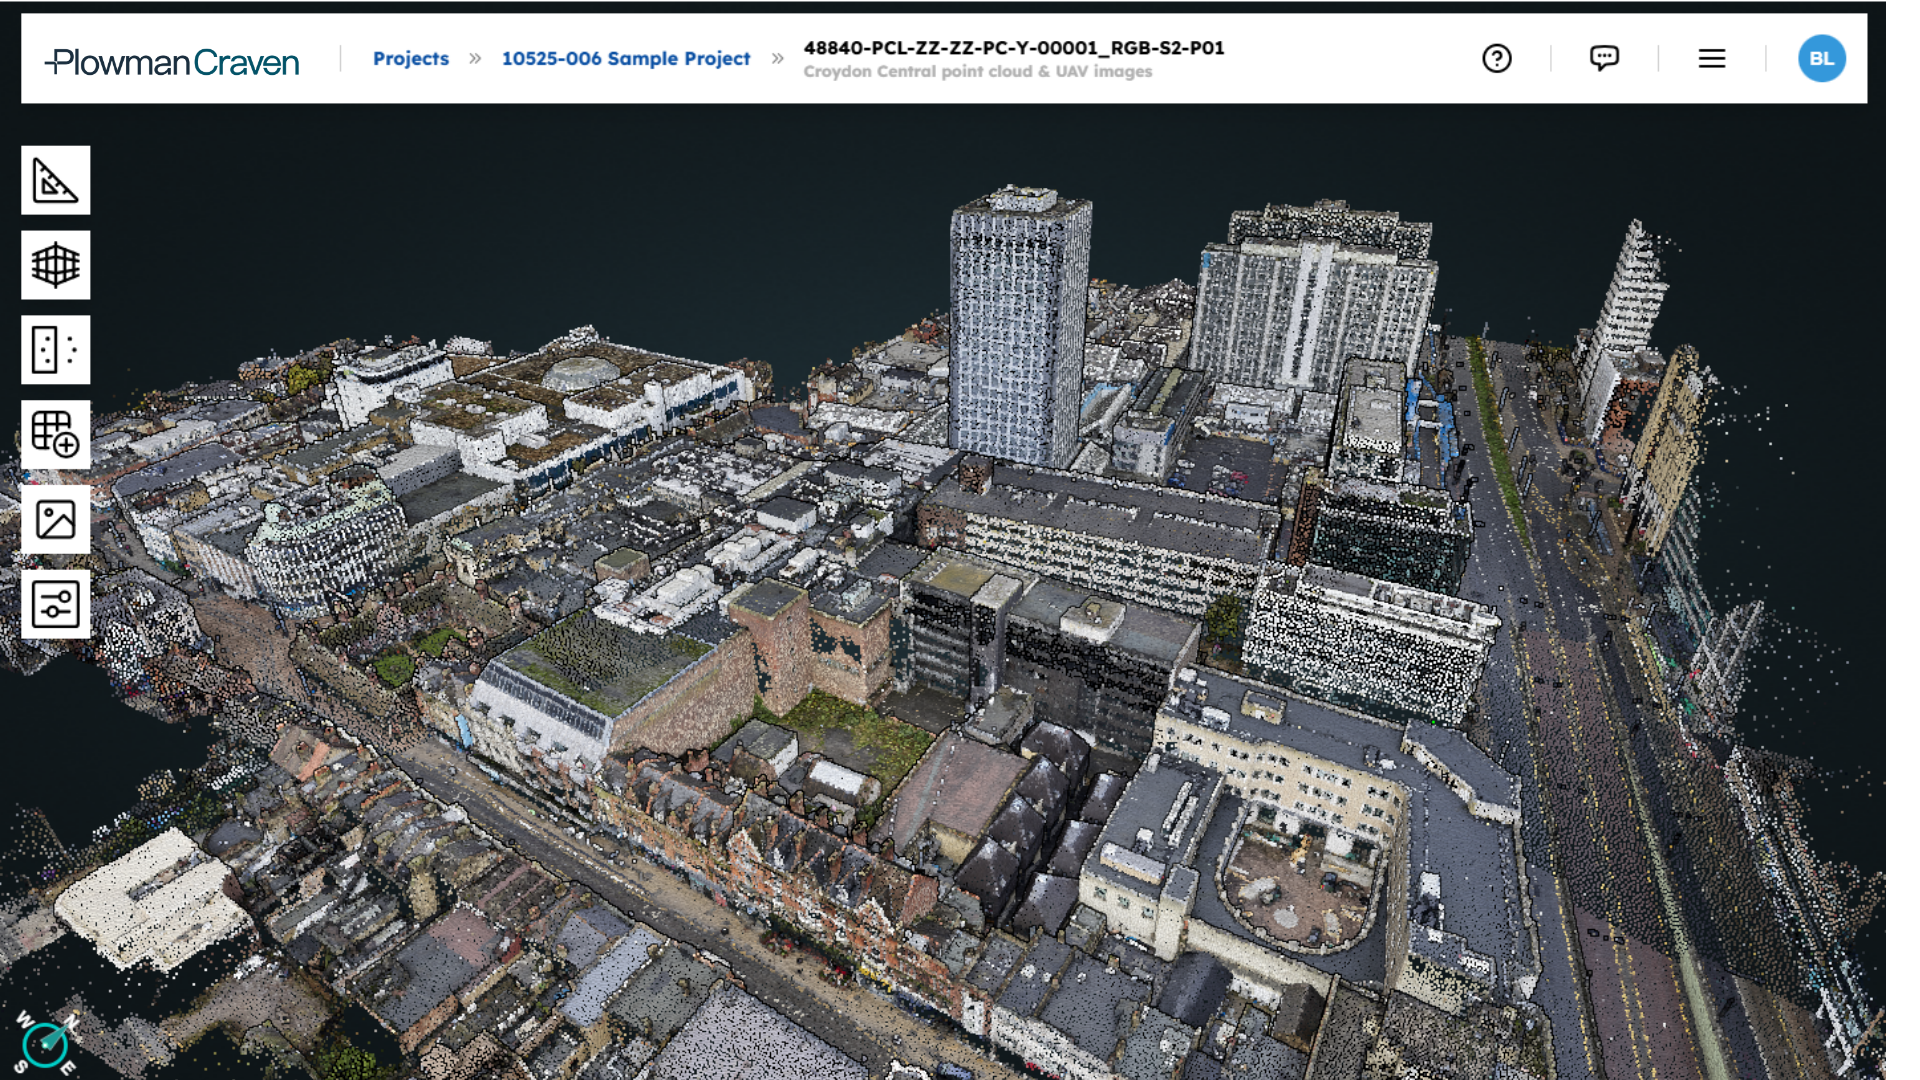Viewport: 1920px width, 1080px height.
Task: Click the add grid plus icon
Action: tap(55, 435)
